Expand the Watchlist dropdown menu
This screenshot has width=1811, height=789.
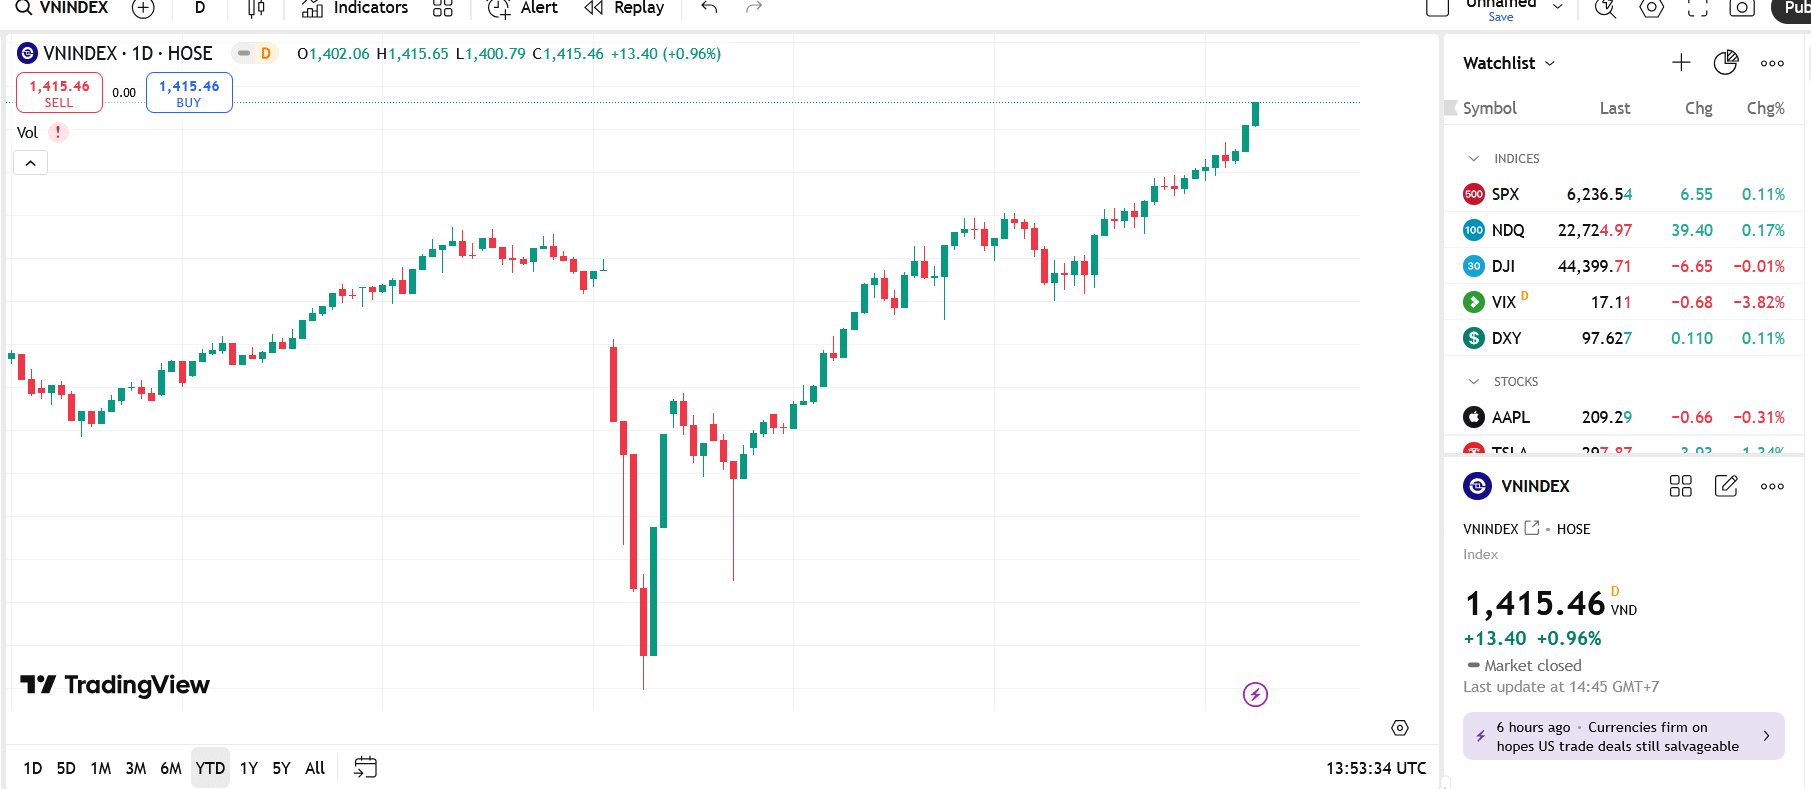coord(1508,63)
